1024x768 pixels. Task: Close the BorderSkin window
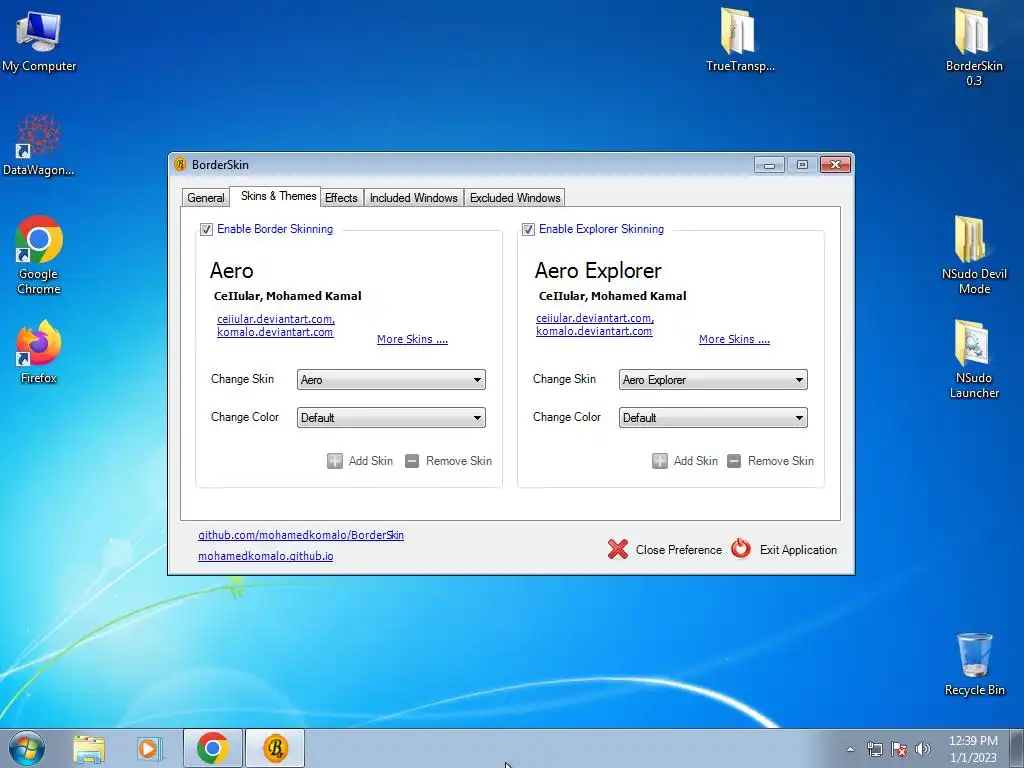click(x=835, y=165)
